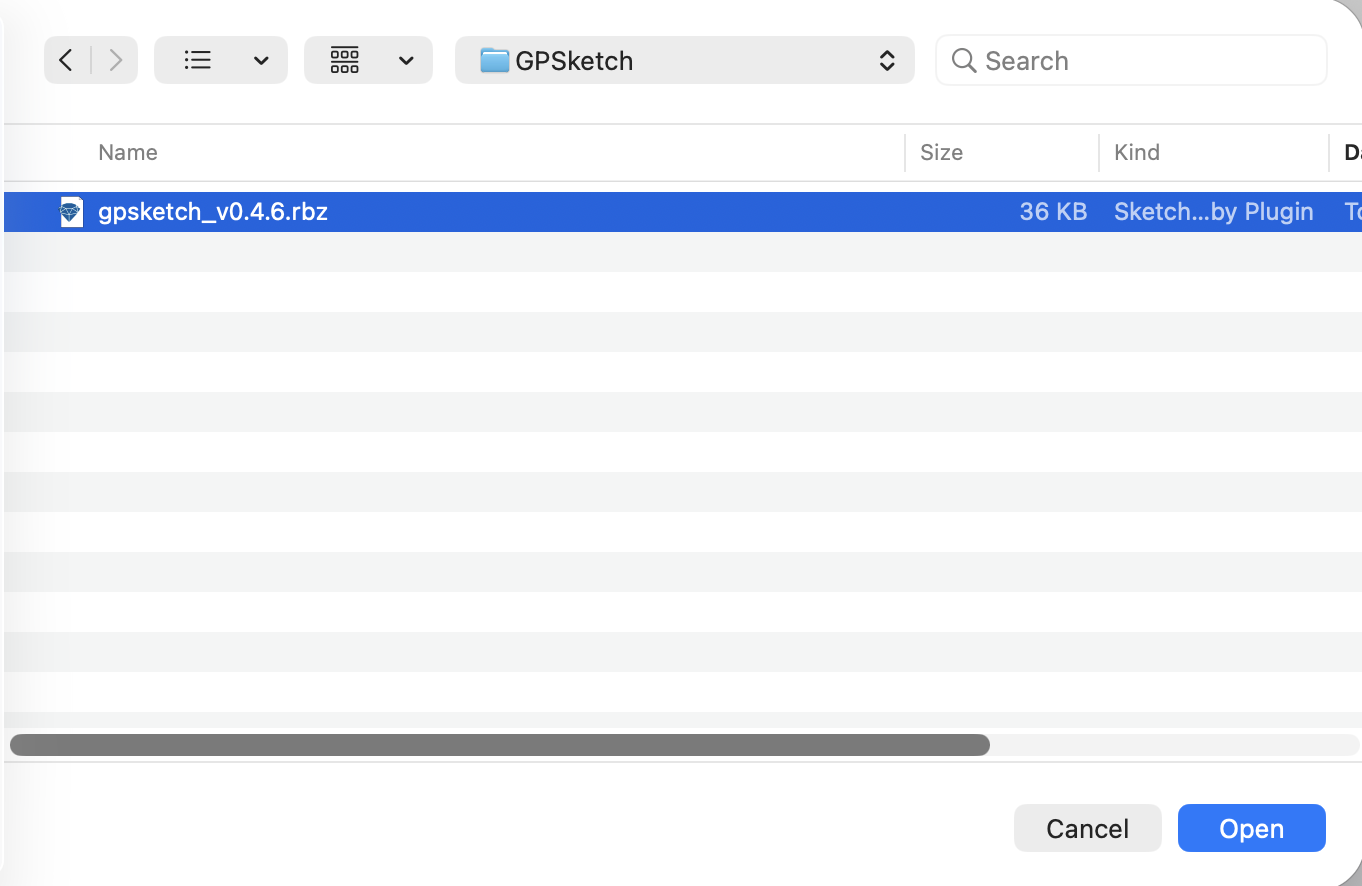This screenshot has width=1362, height=886.
Task: Click the grid grouping icon
Action: [345, 60]
